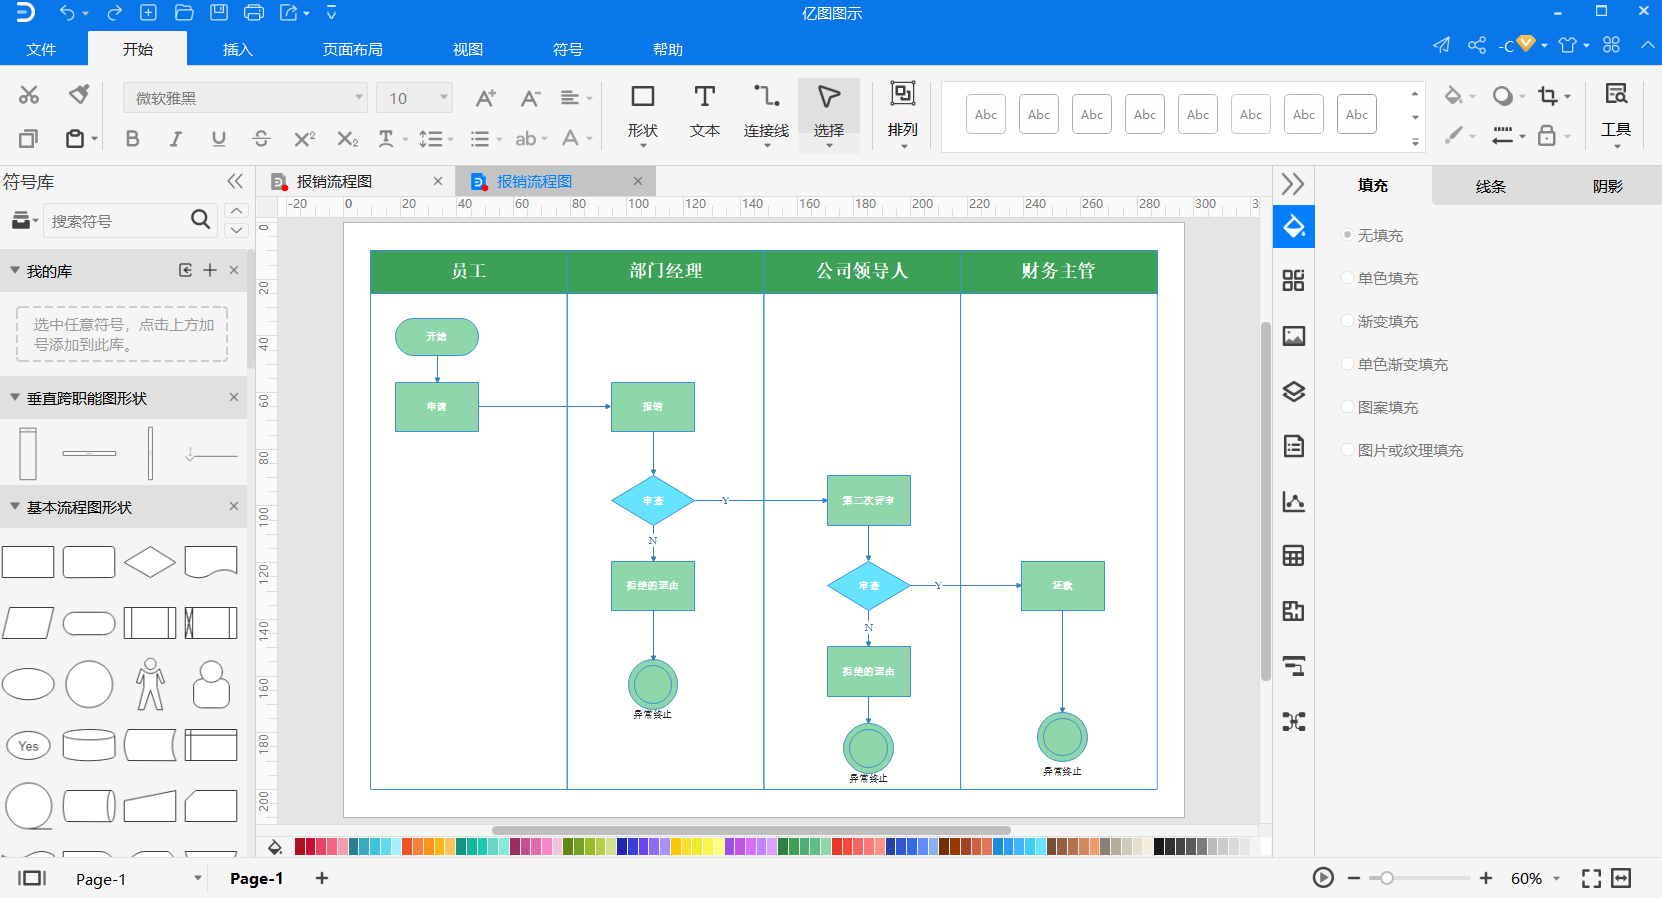This screenshot has height=898, width=1662.
Task: Toggle bold text formatting
Action: (132, 139)
